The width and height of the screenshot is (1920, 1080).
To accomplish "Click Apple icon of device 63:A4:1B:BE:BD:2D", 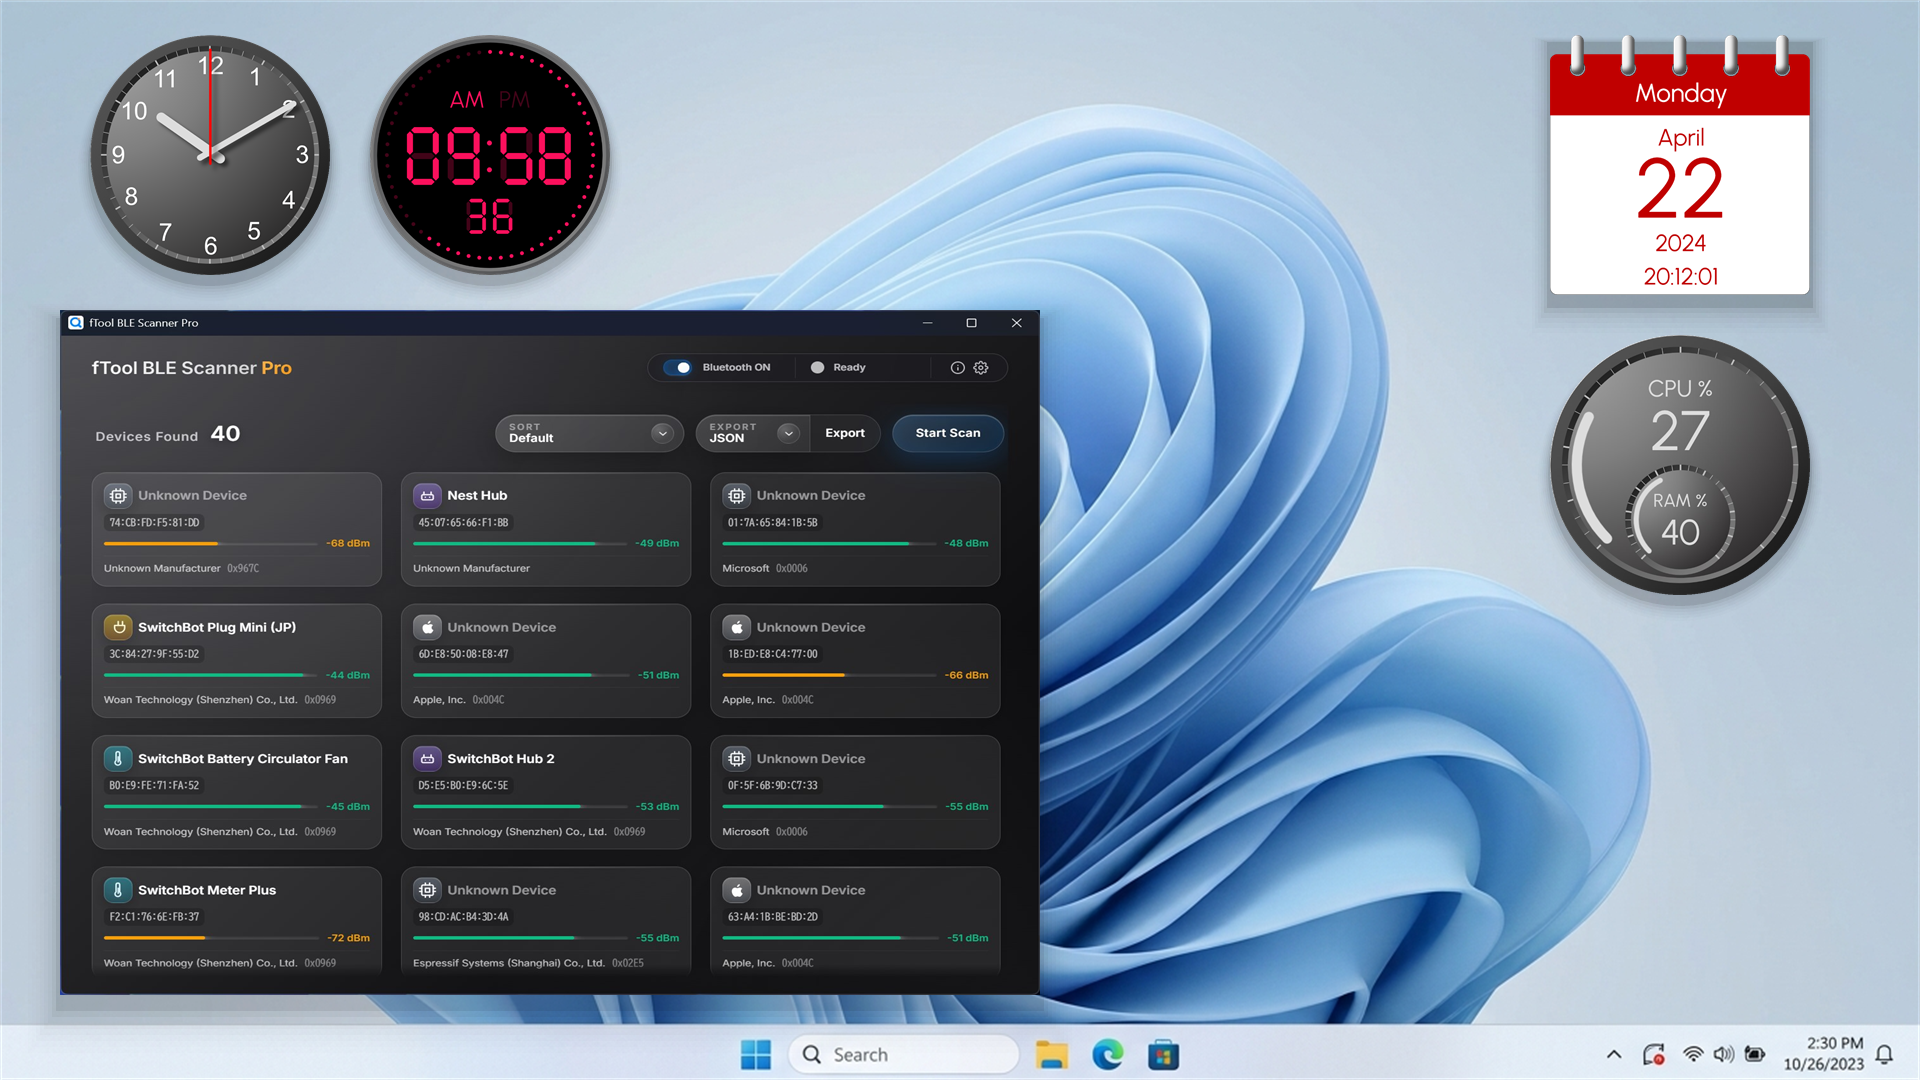I will click(x=737, y=890).
